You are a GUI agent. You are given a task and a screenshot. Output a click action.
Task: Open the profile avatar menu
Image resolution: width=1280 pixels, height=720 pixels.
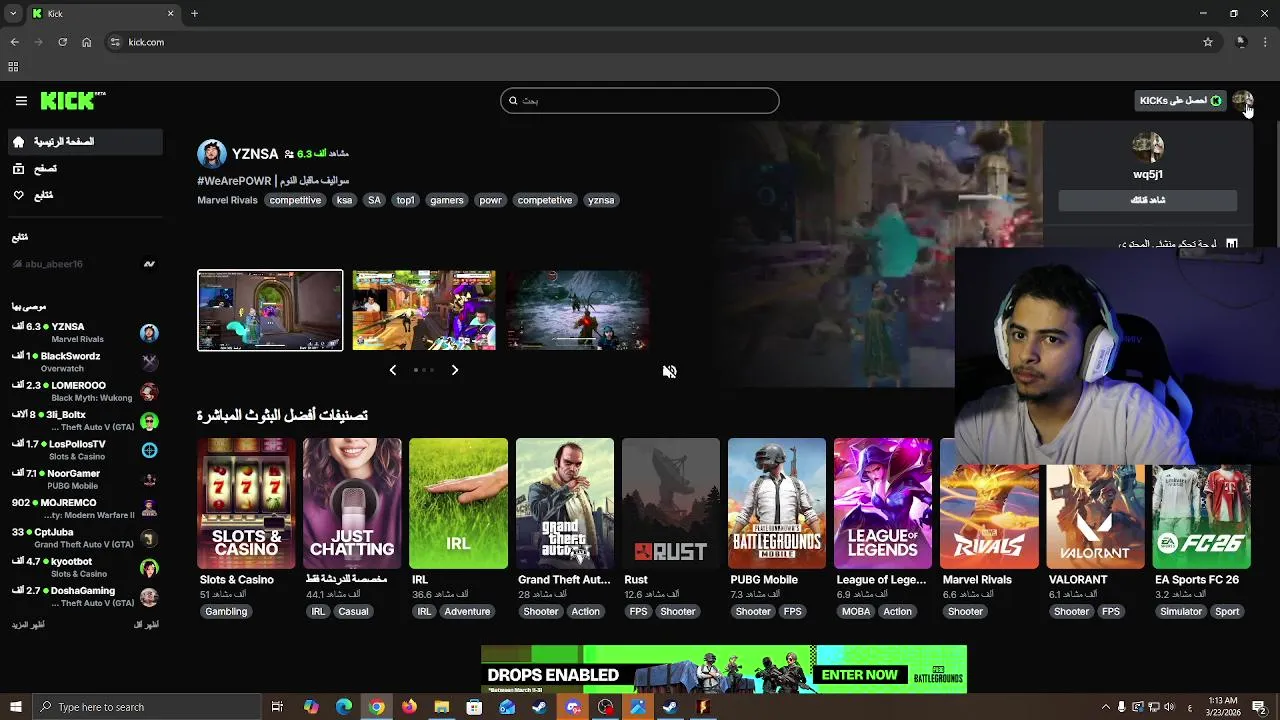(x=1242, y=100)
